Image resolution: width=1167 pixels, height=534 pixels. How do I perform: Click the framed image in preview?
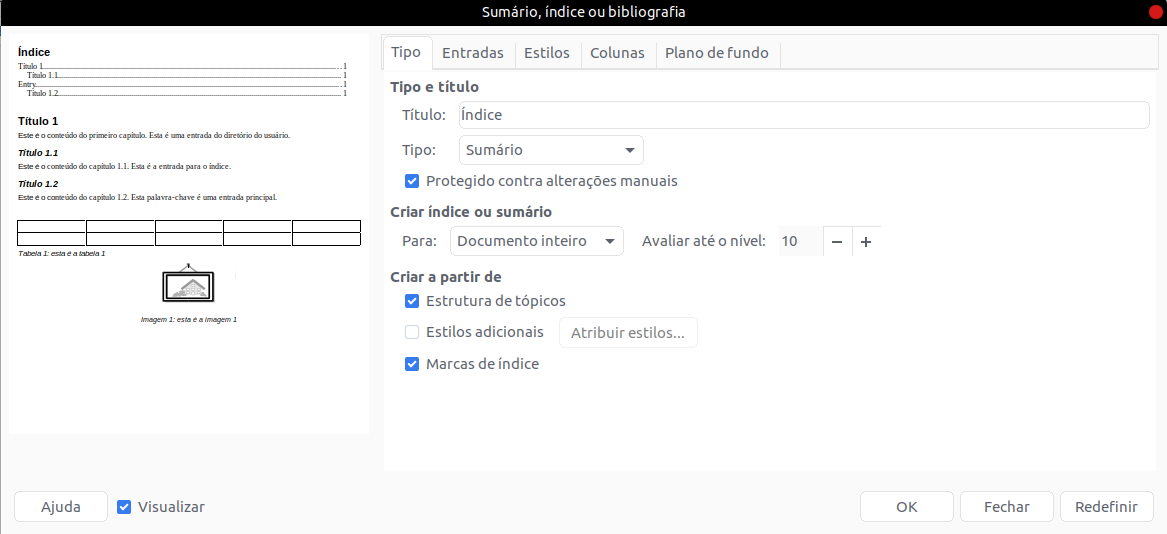click(x=189, y=285)
